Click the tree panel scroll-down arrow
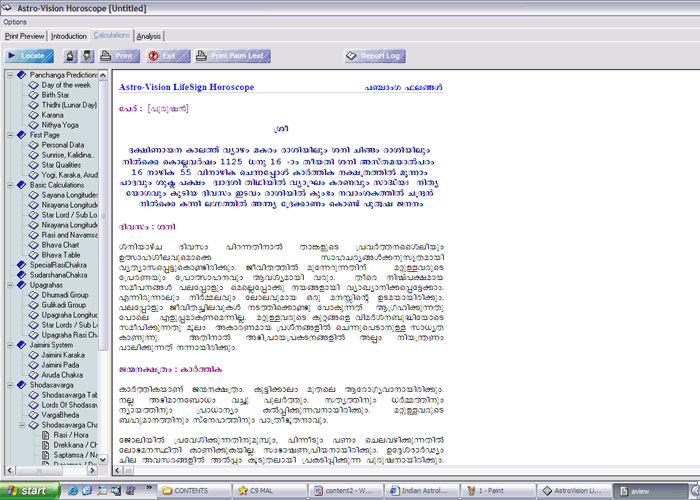This screenshot has height=500, width=700. pos(103,459)
